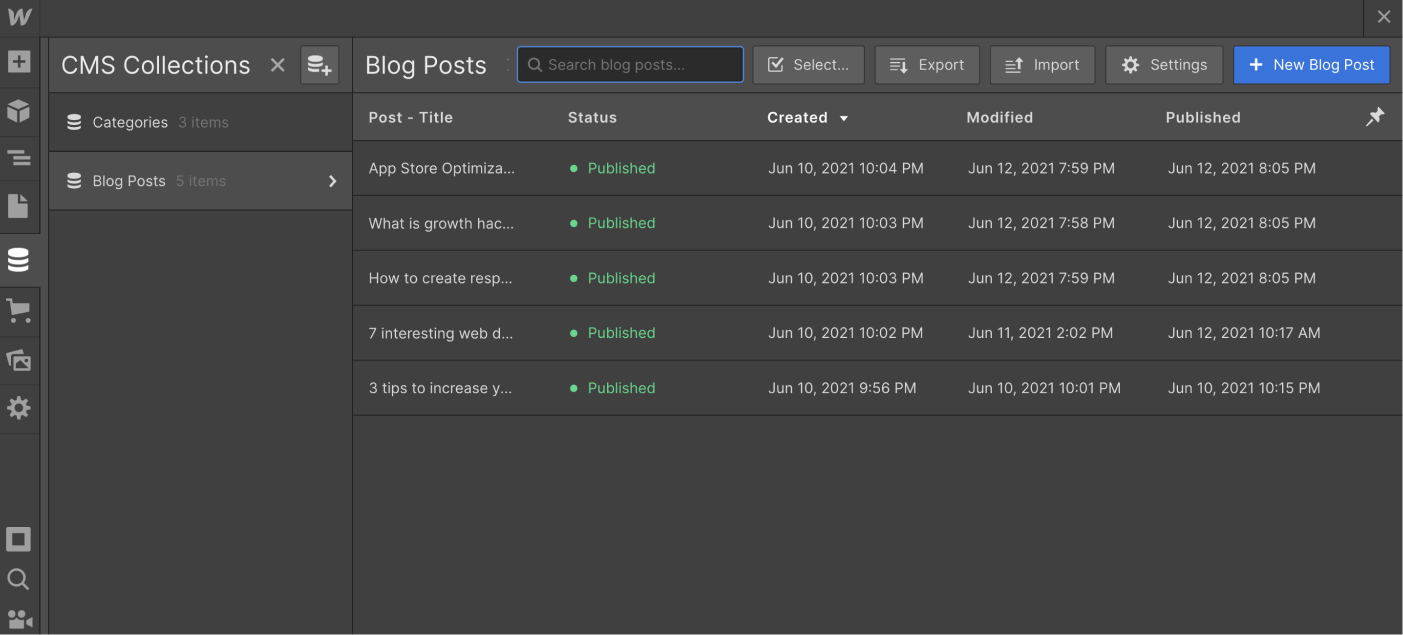Screen dimensions: 1403x635
Task: Open the Symbols cube panel
Action: (19, 110)
